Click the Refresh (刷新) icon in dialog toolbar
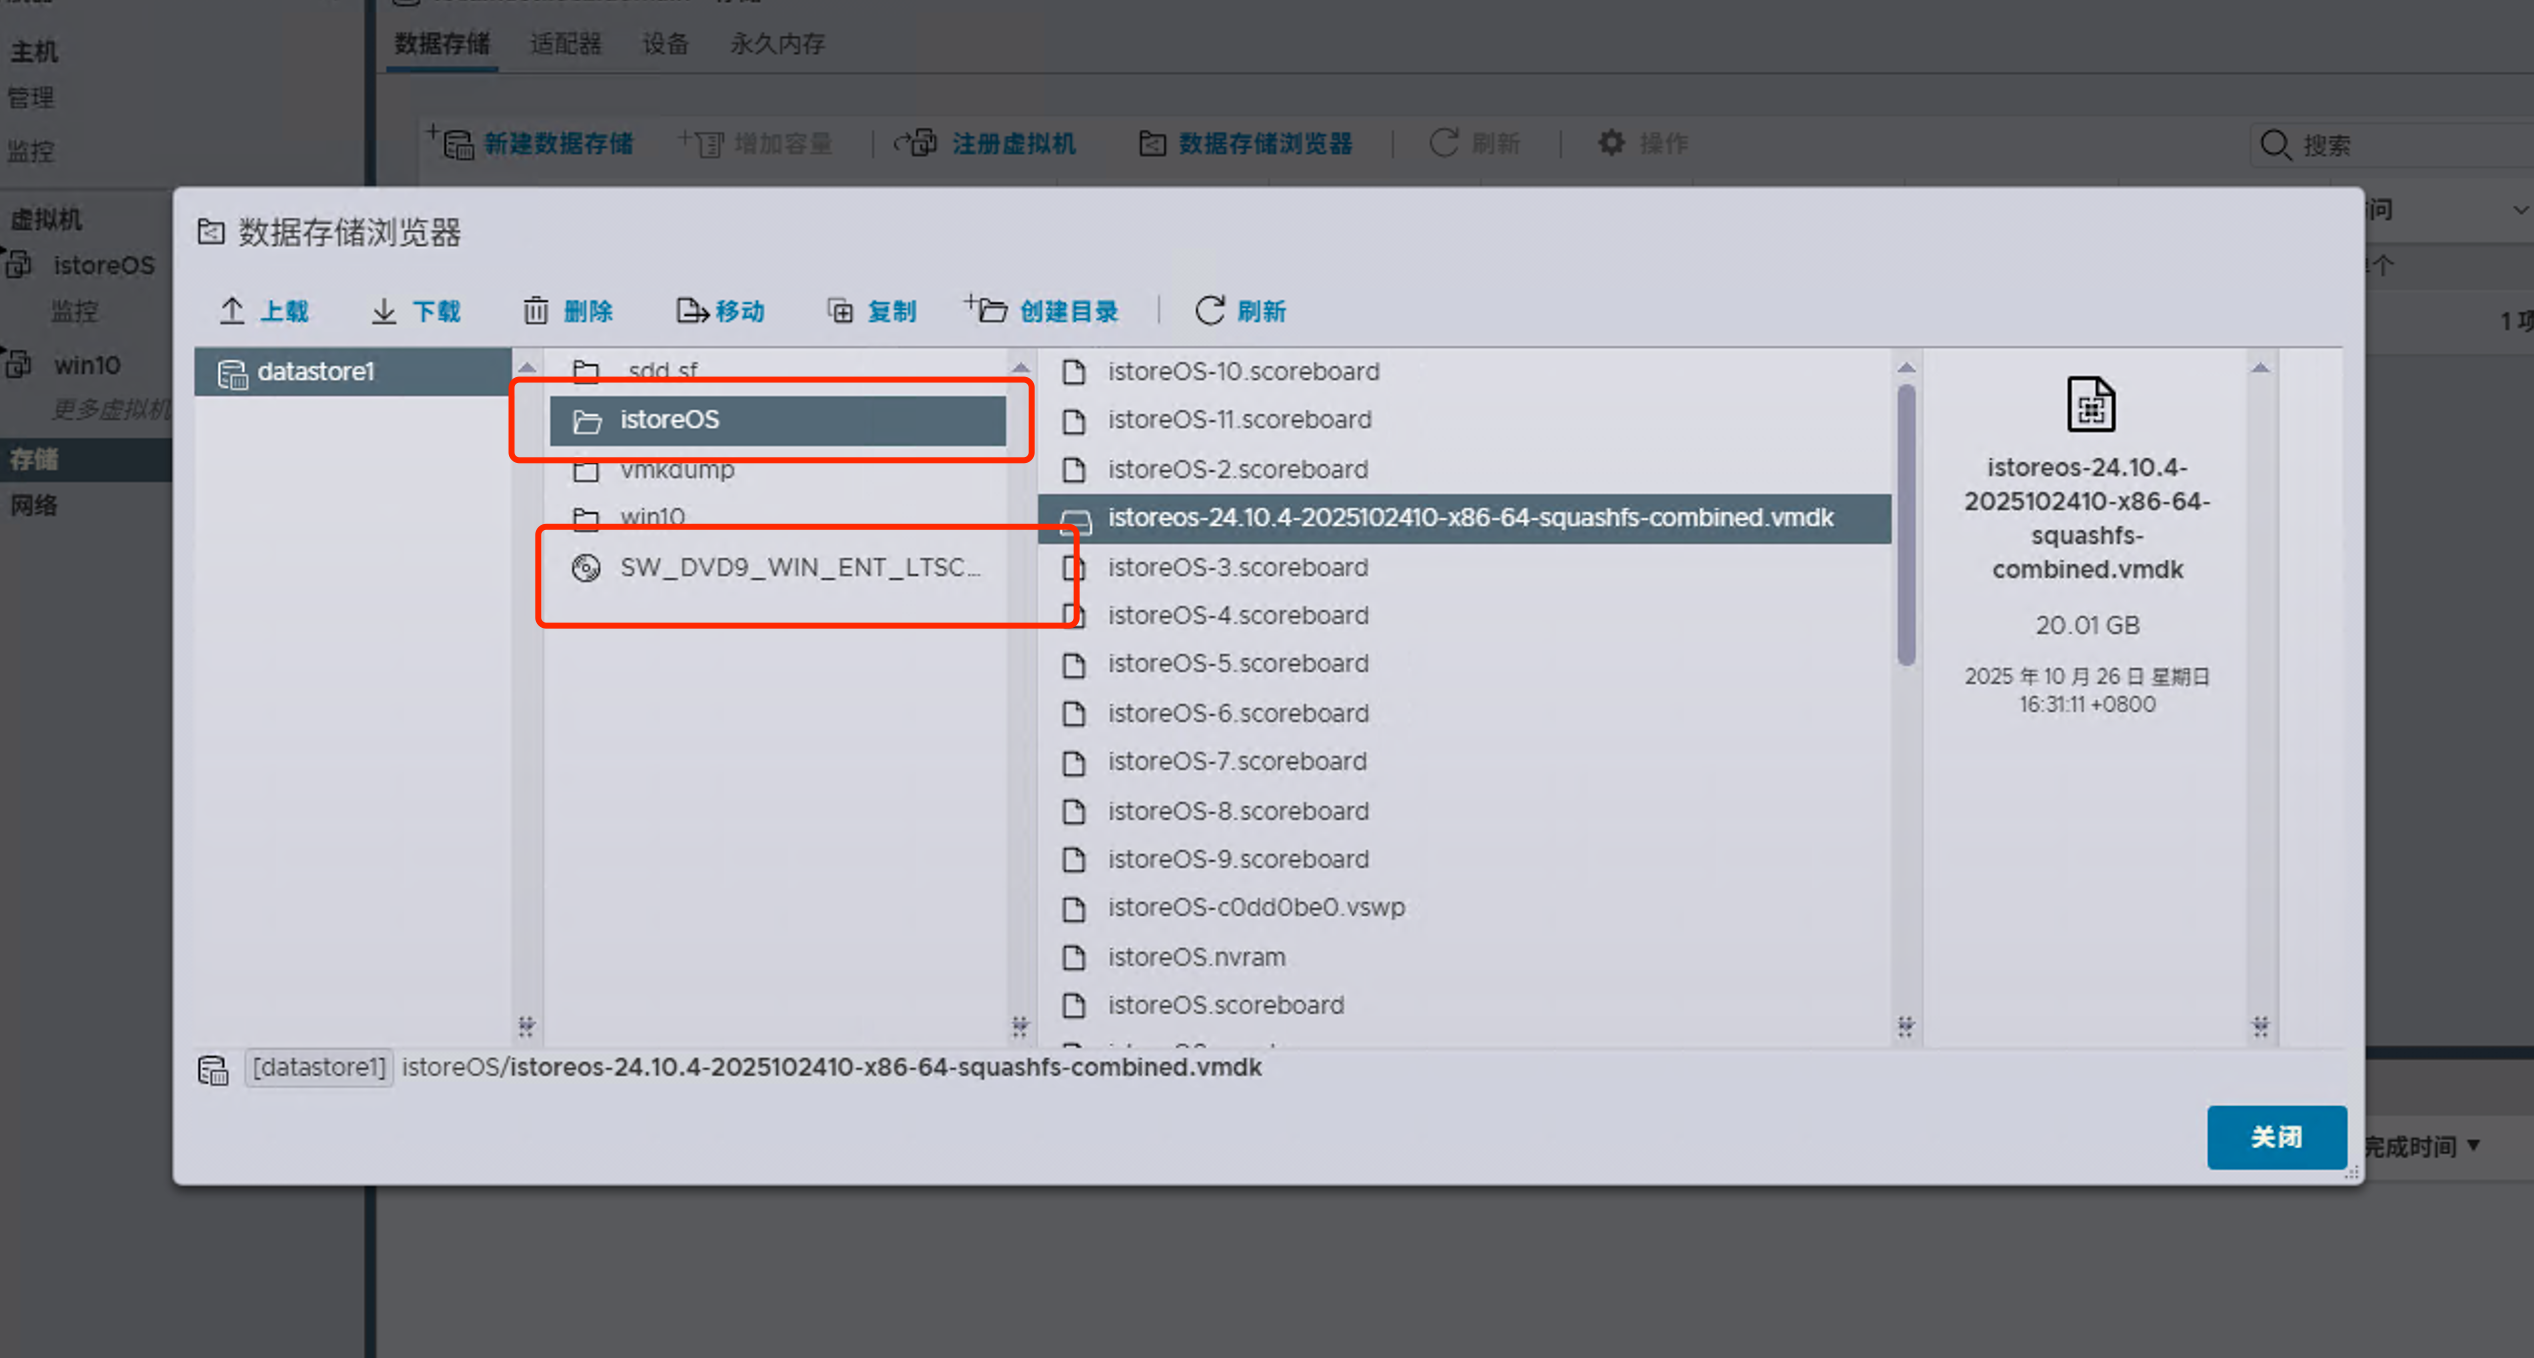This screenshot has height=1358, width=2534. click(x=1210, y=311)
